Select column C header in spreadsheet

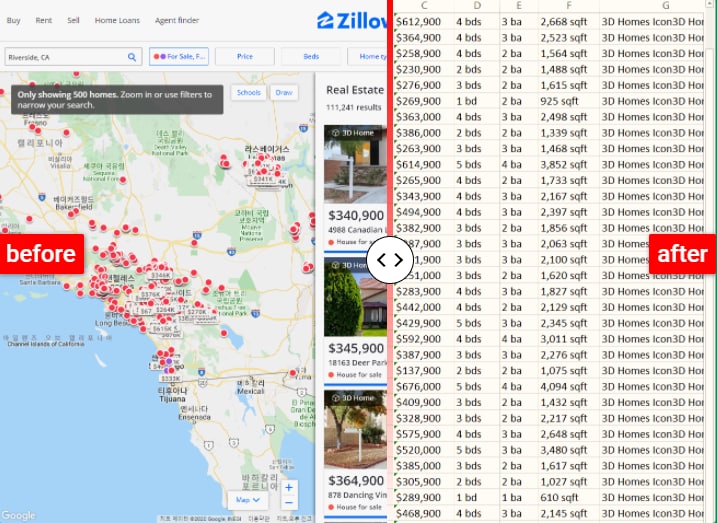424,5
